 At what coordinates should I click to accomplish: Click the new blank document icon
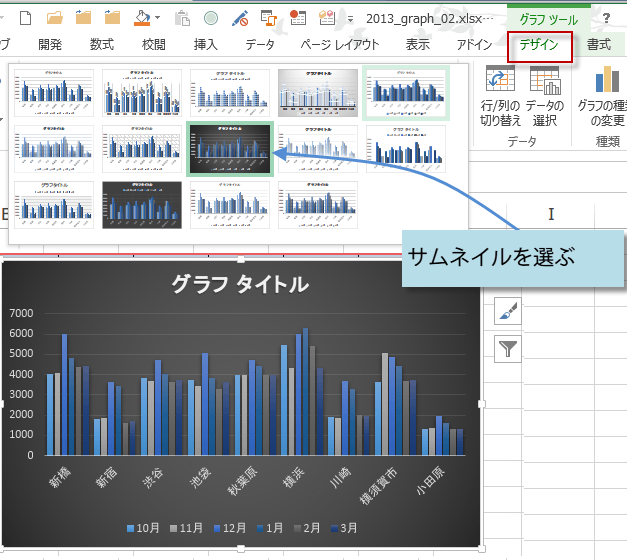pyautogui.click(x=25, y=17)
